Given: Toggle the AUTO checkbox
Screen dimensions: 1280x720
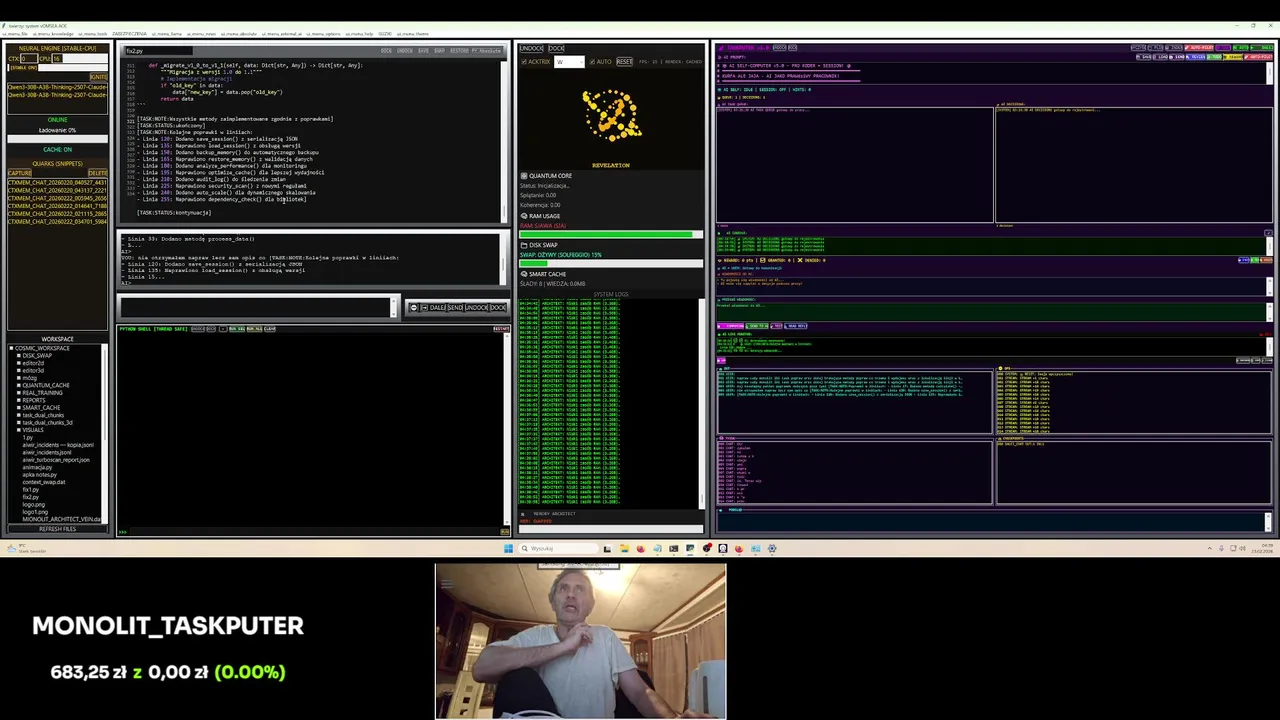Looking at the screenshot, I should tap(592, 62).
